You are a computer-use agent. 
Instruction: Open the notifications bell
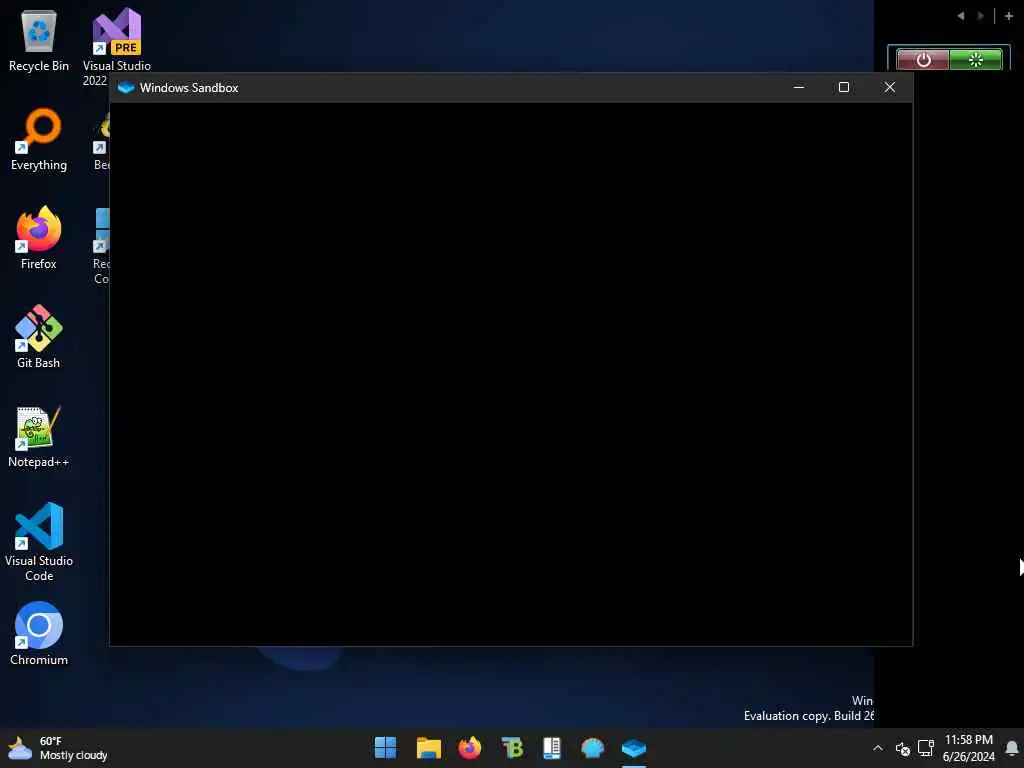click(1012, 748)
